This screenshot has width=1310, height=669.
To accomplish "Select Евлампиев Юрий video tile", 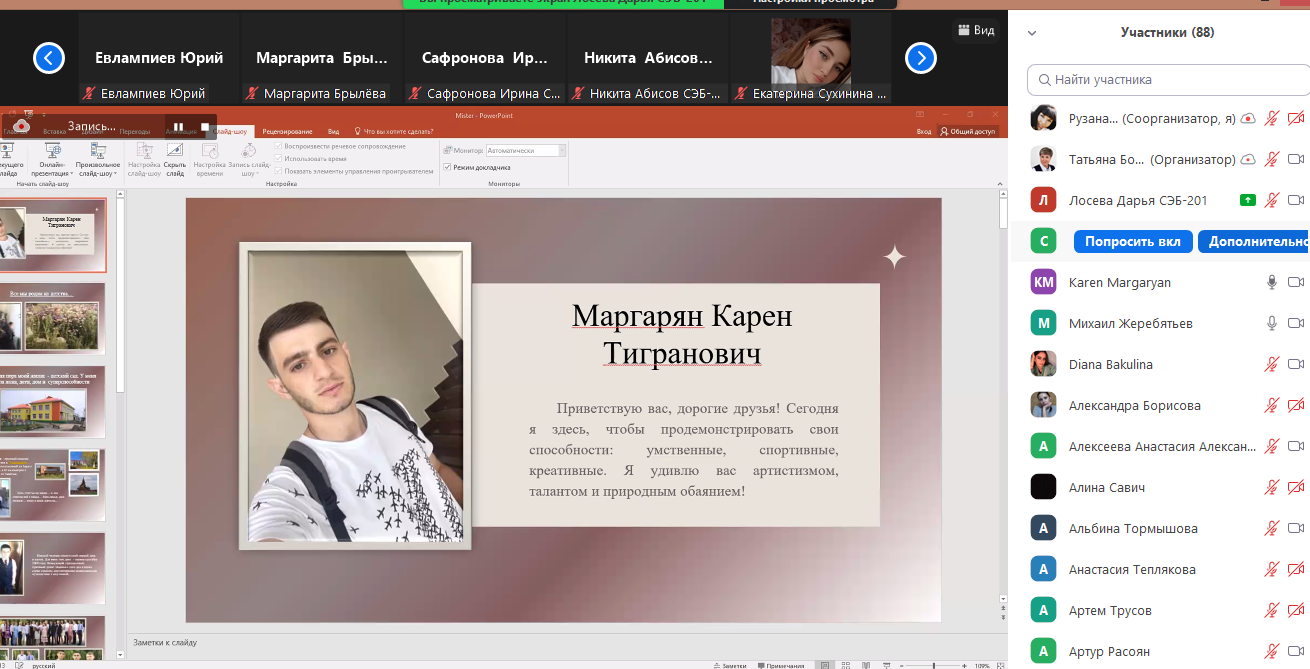I will click(x=158, y=59).
